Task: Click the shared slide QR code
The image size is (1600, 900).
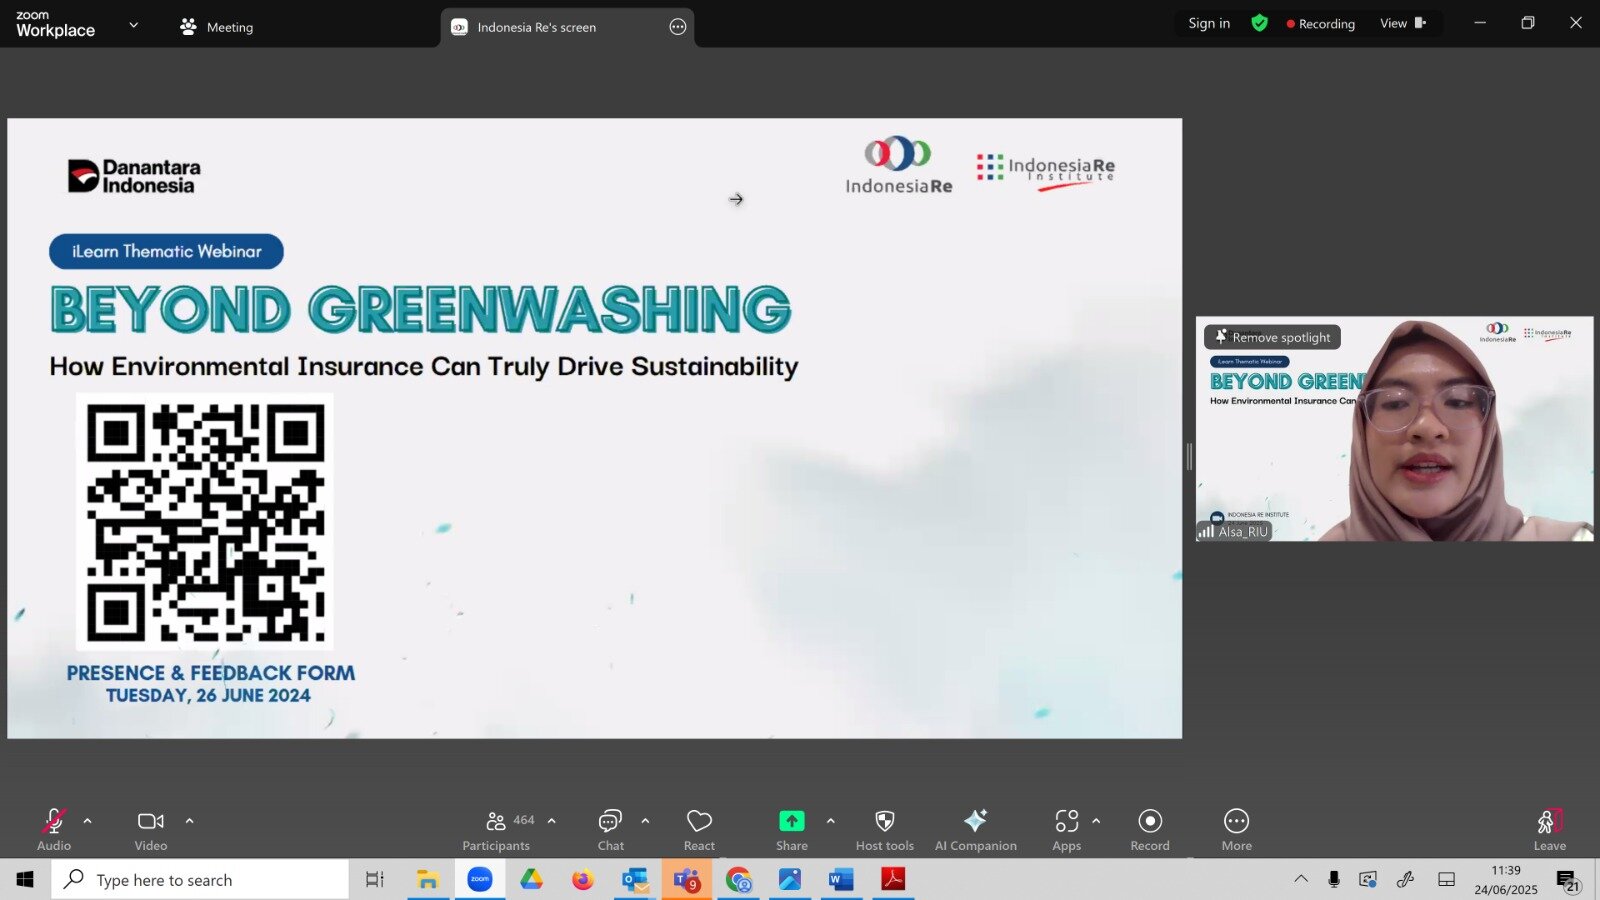Action: click(205, 522)
